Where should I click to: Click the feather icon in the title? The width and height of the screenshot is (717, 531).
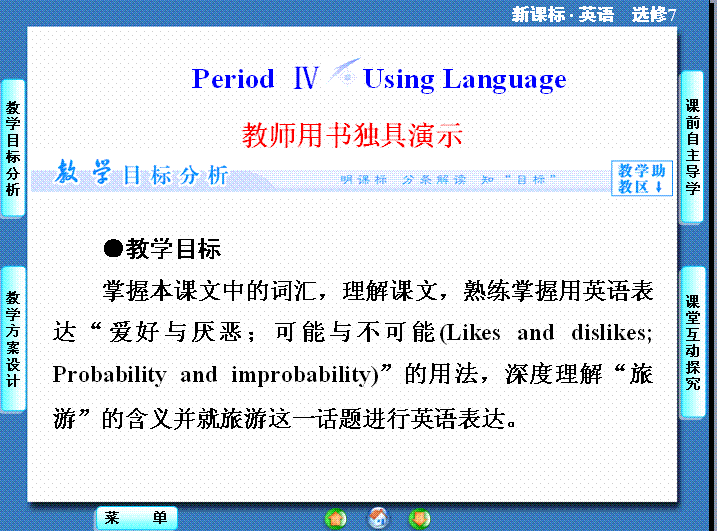click(342, 73)
